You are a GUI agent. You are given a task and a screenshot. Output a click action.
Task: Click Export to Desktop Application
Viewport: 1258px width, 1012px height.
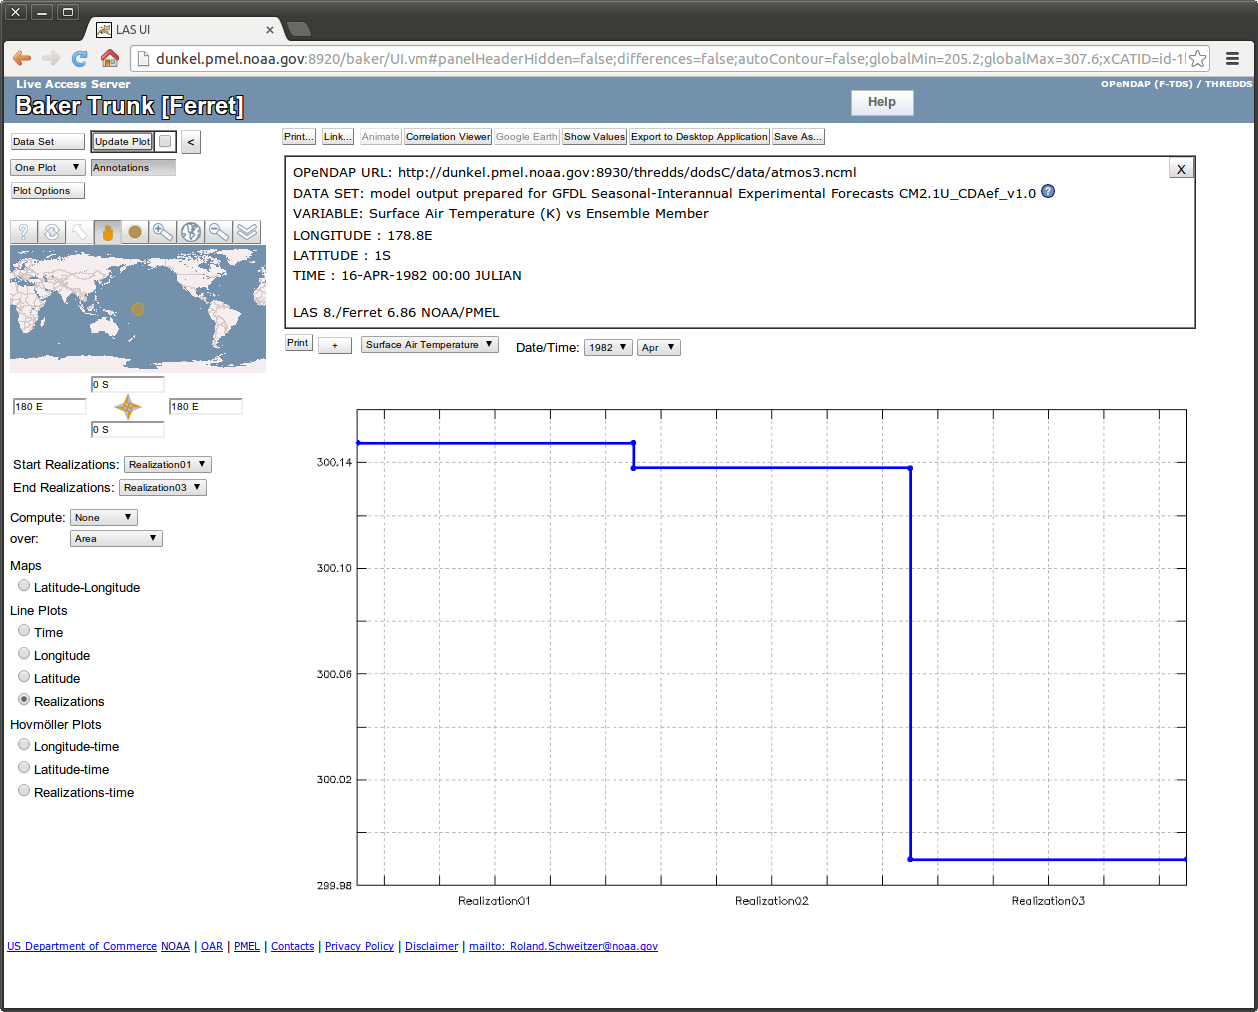tap(699, 137)
